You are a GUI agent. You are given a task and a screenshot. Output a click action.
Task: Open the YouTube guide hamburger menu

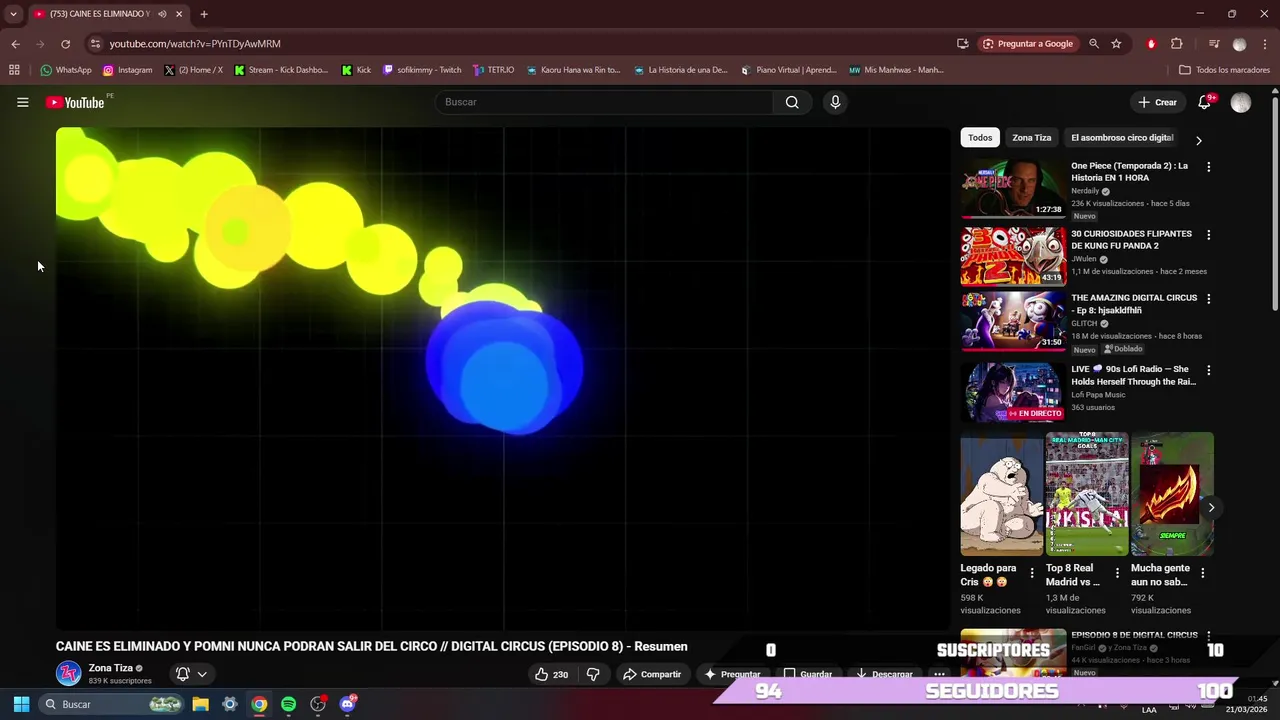tap(22, 102)
